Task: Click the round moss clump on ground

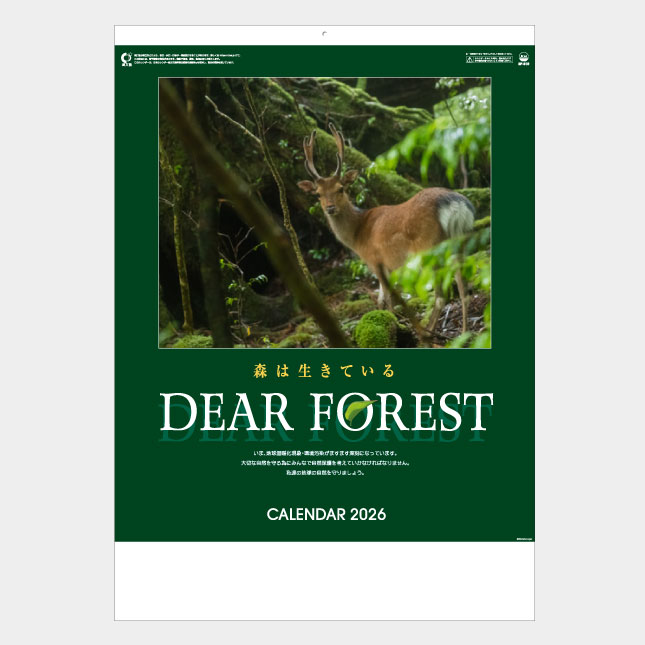Action: [376, 329]
